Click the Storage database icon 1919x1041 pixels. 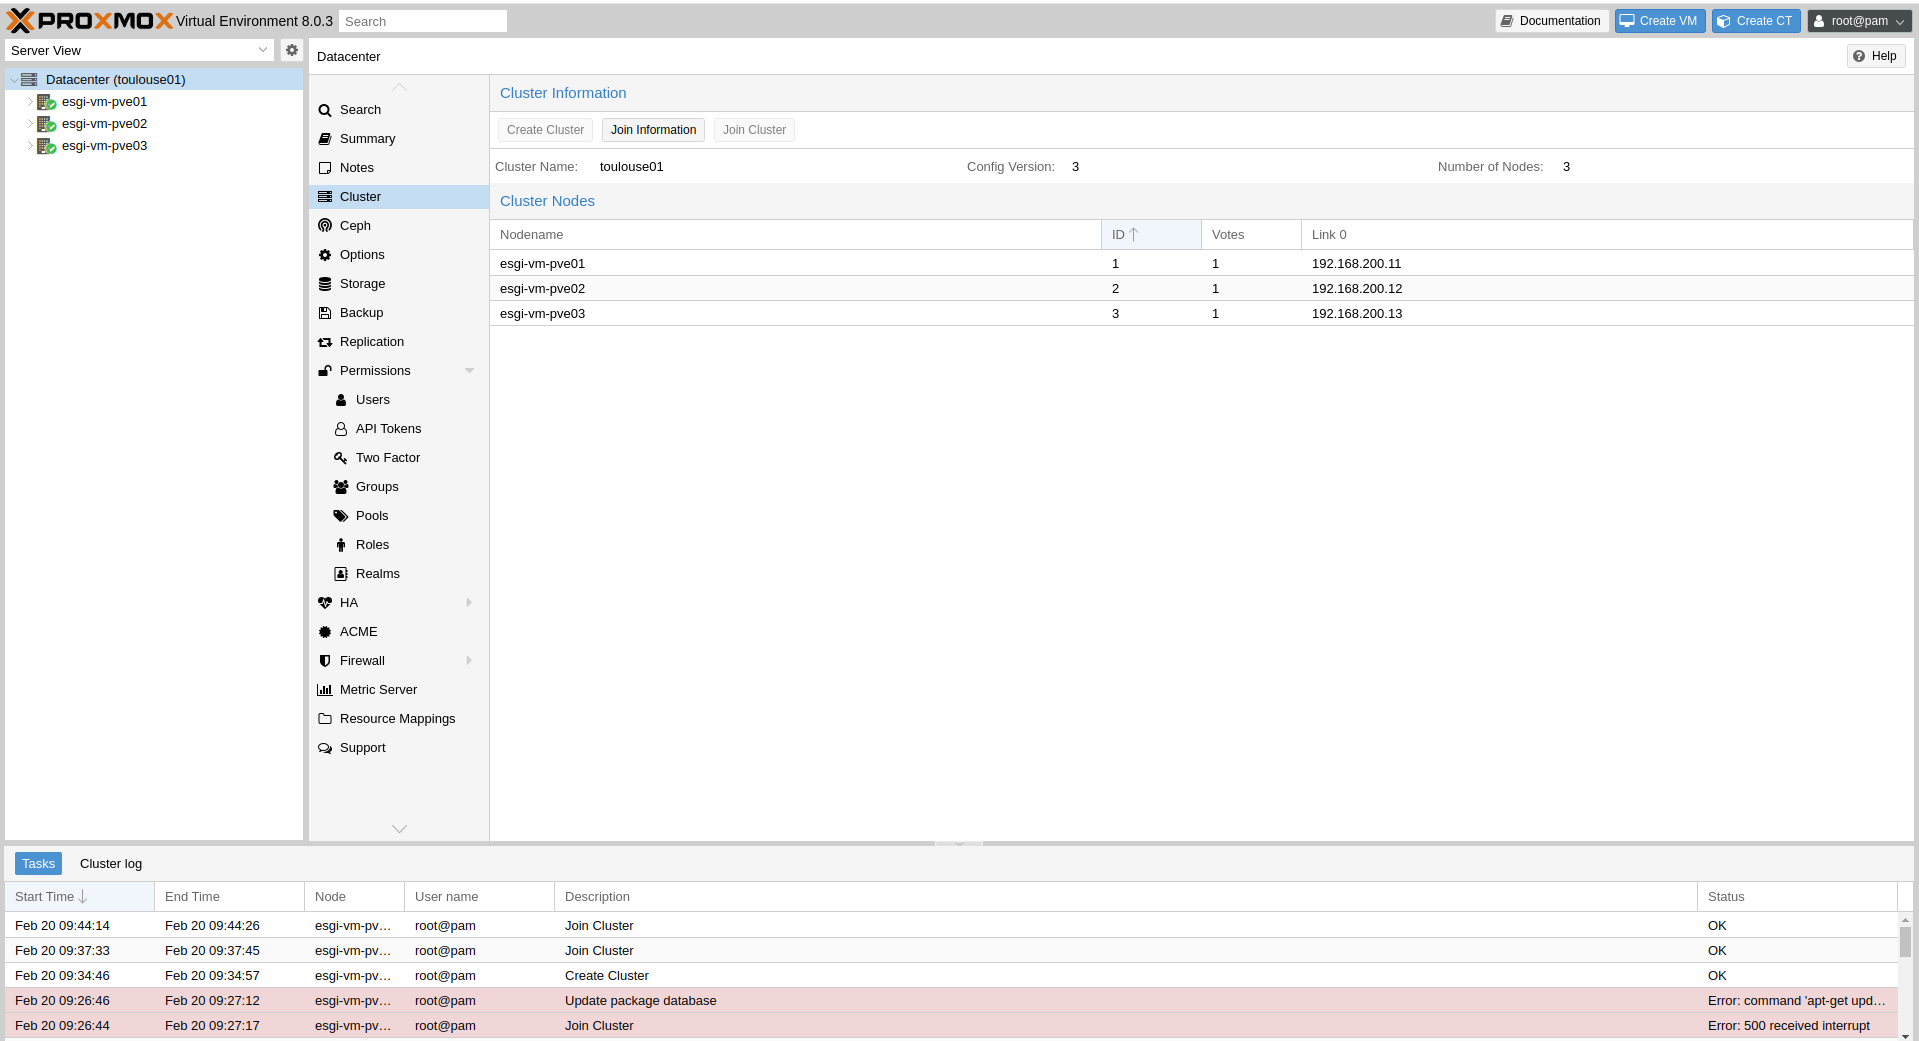click(x=325, y=284)
